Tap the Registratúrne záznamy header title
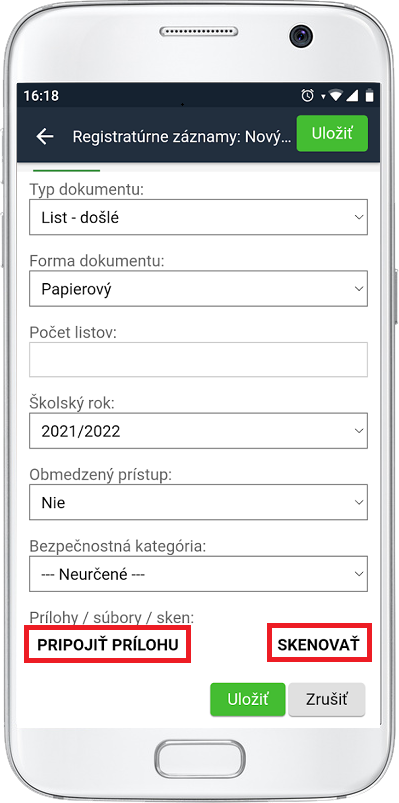The height and width of the screenshot is (803, 399). click(182, 137)
